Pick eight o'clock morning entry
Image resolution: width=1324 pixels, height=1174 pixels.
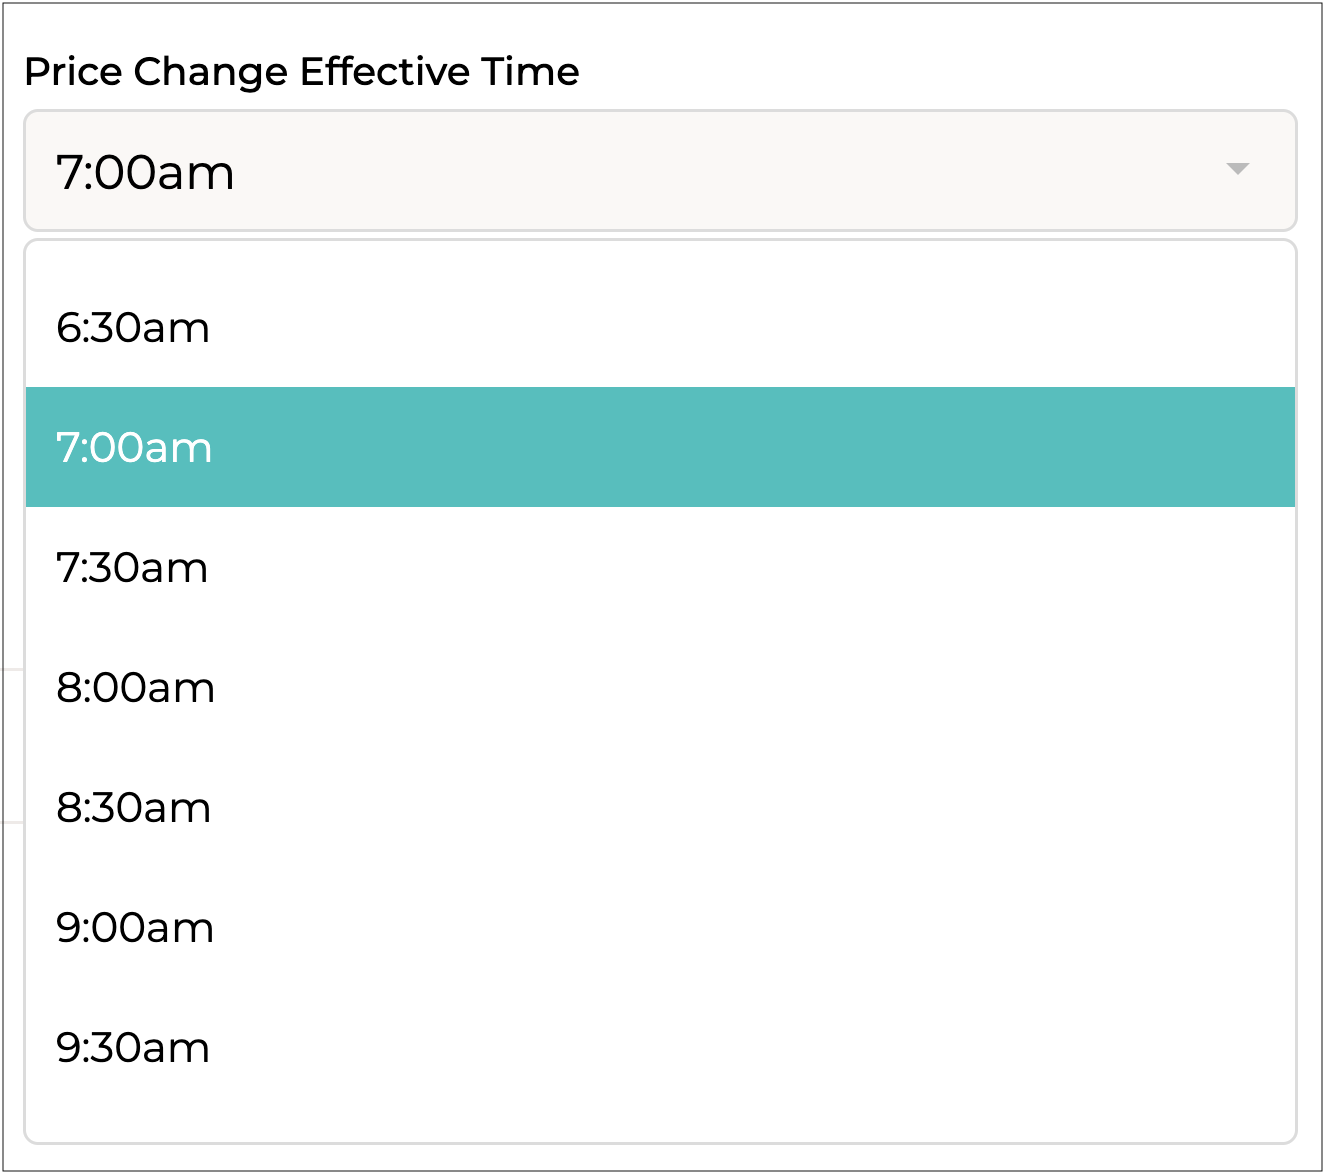[x=660, y=688]
